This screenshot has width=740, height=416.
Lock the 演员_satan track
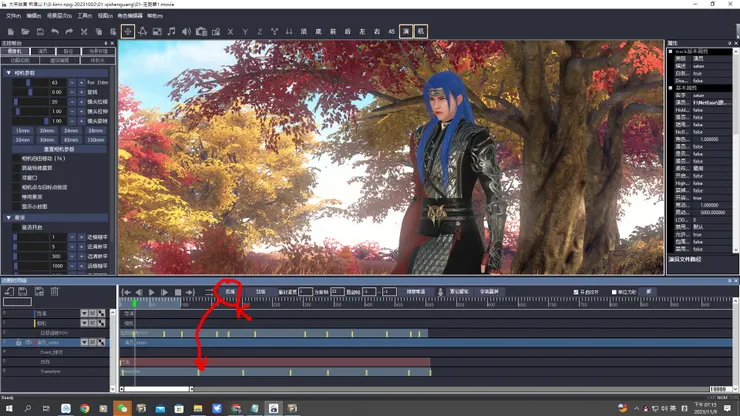[x=18, y=342]
